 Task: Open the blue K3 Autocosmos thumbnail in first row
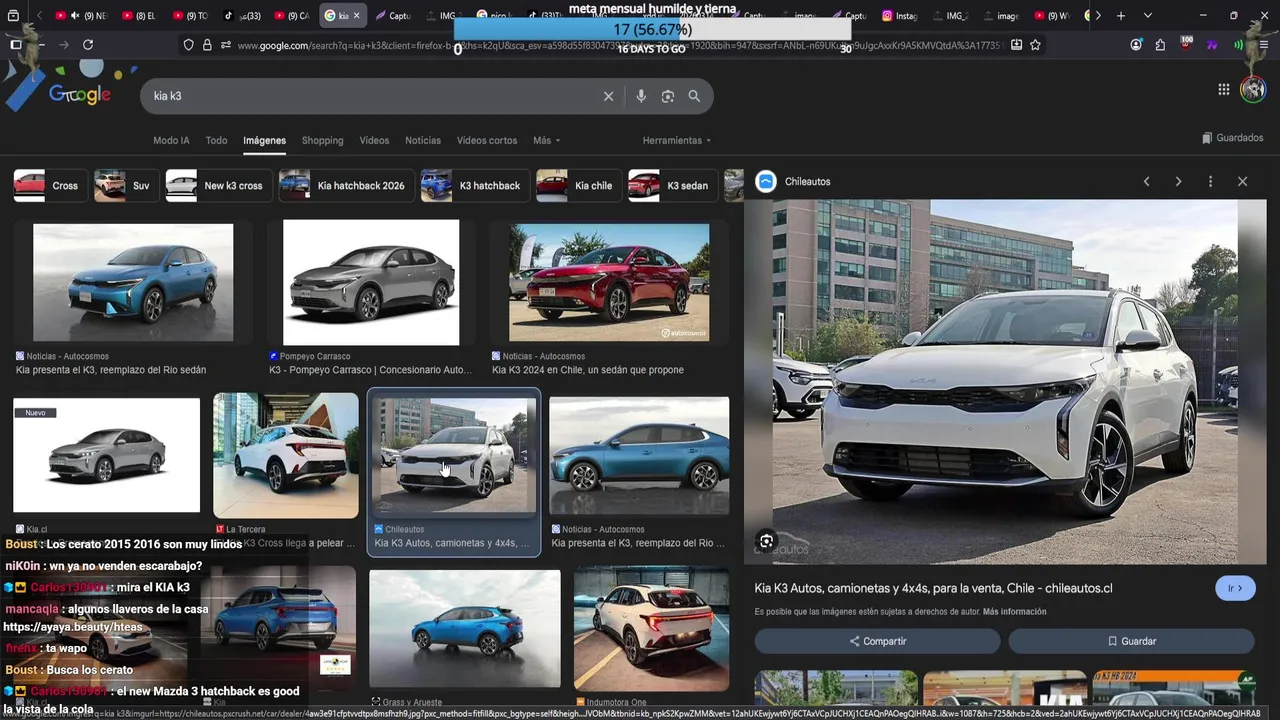click(133, 283)
